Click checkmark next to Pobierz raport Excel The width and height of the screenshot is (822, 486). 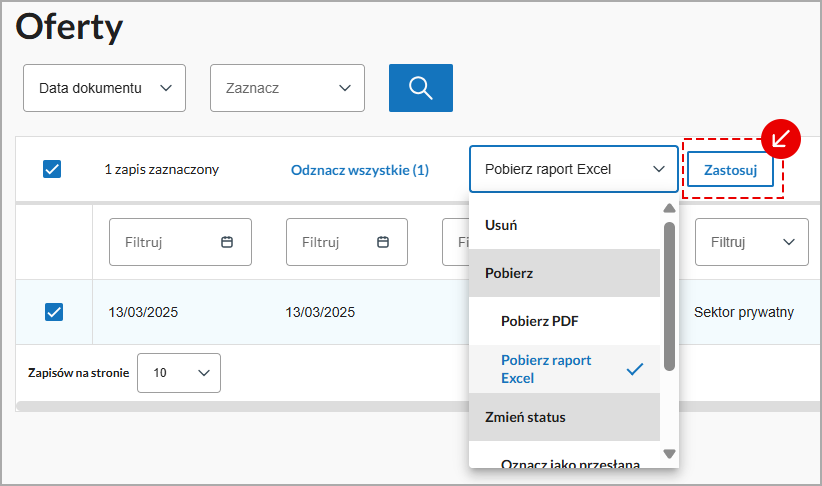coord(634,369)
